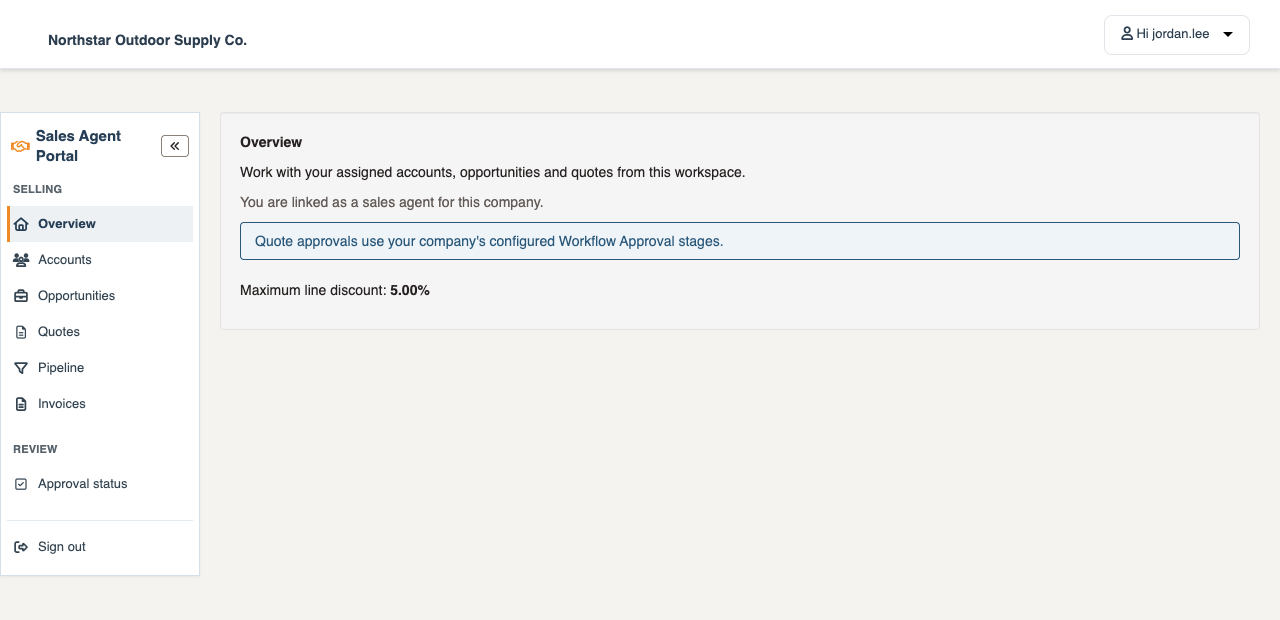Screen dimensions: 1280x620
Task: Click the Northstar Outdoor Supply Co. title
Action: (x=147, y=40)
